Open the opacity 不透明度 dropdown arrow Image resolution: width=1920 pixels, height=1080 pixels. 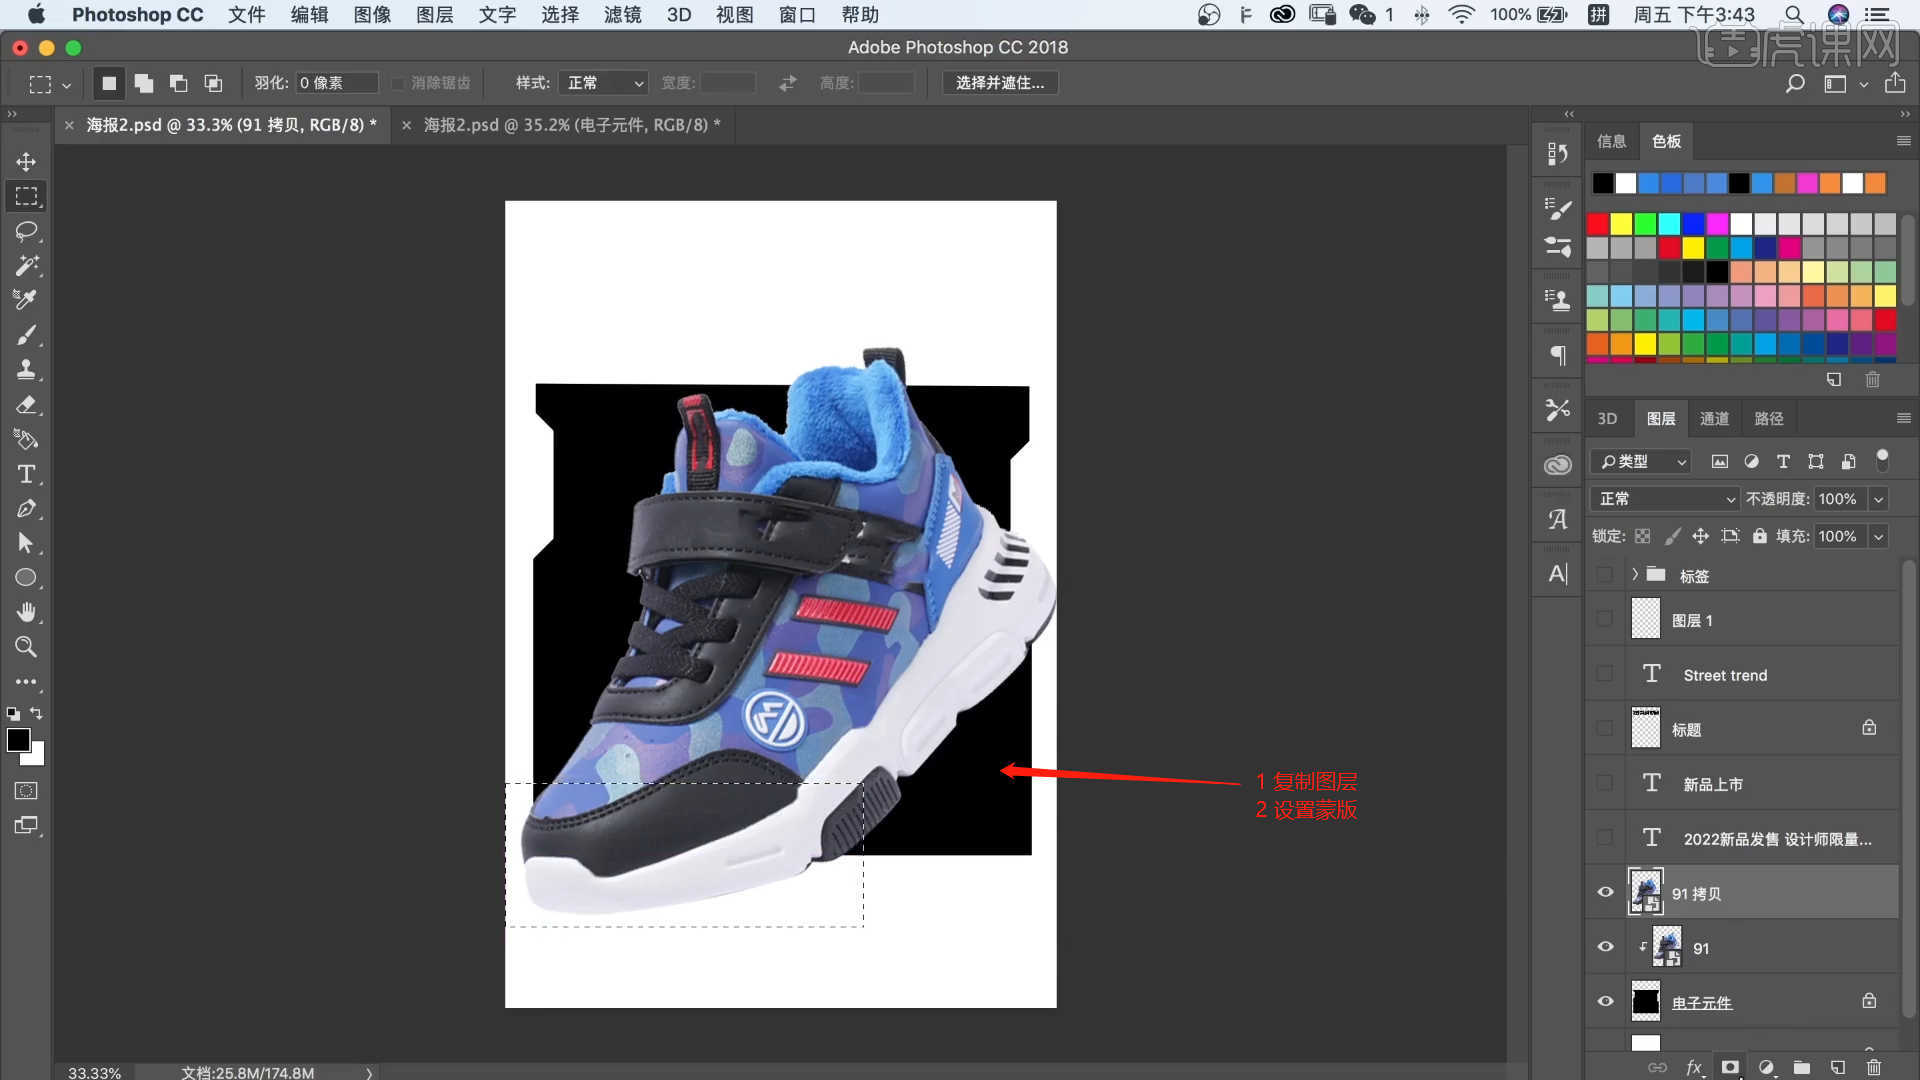coord(1878,498)
